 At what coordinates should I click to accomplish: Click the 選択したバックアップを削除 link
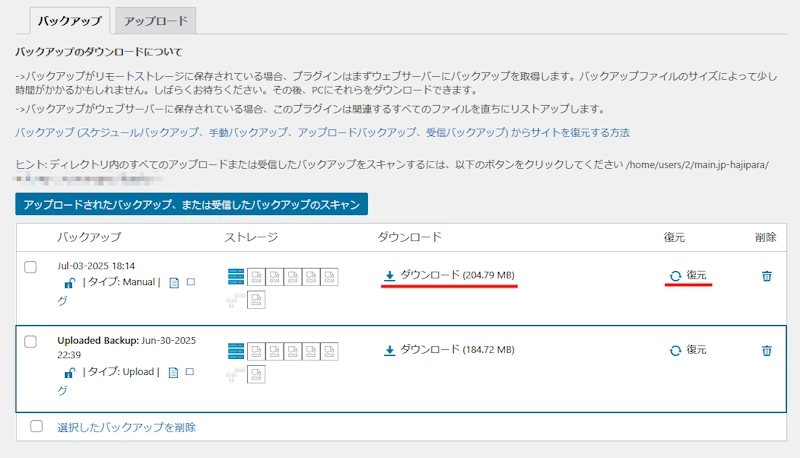pos(126,427)
